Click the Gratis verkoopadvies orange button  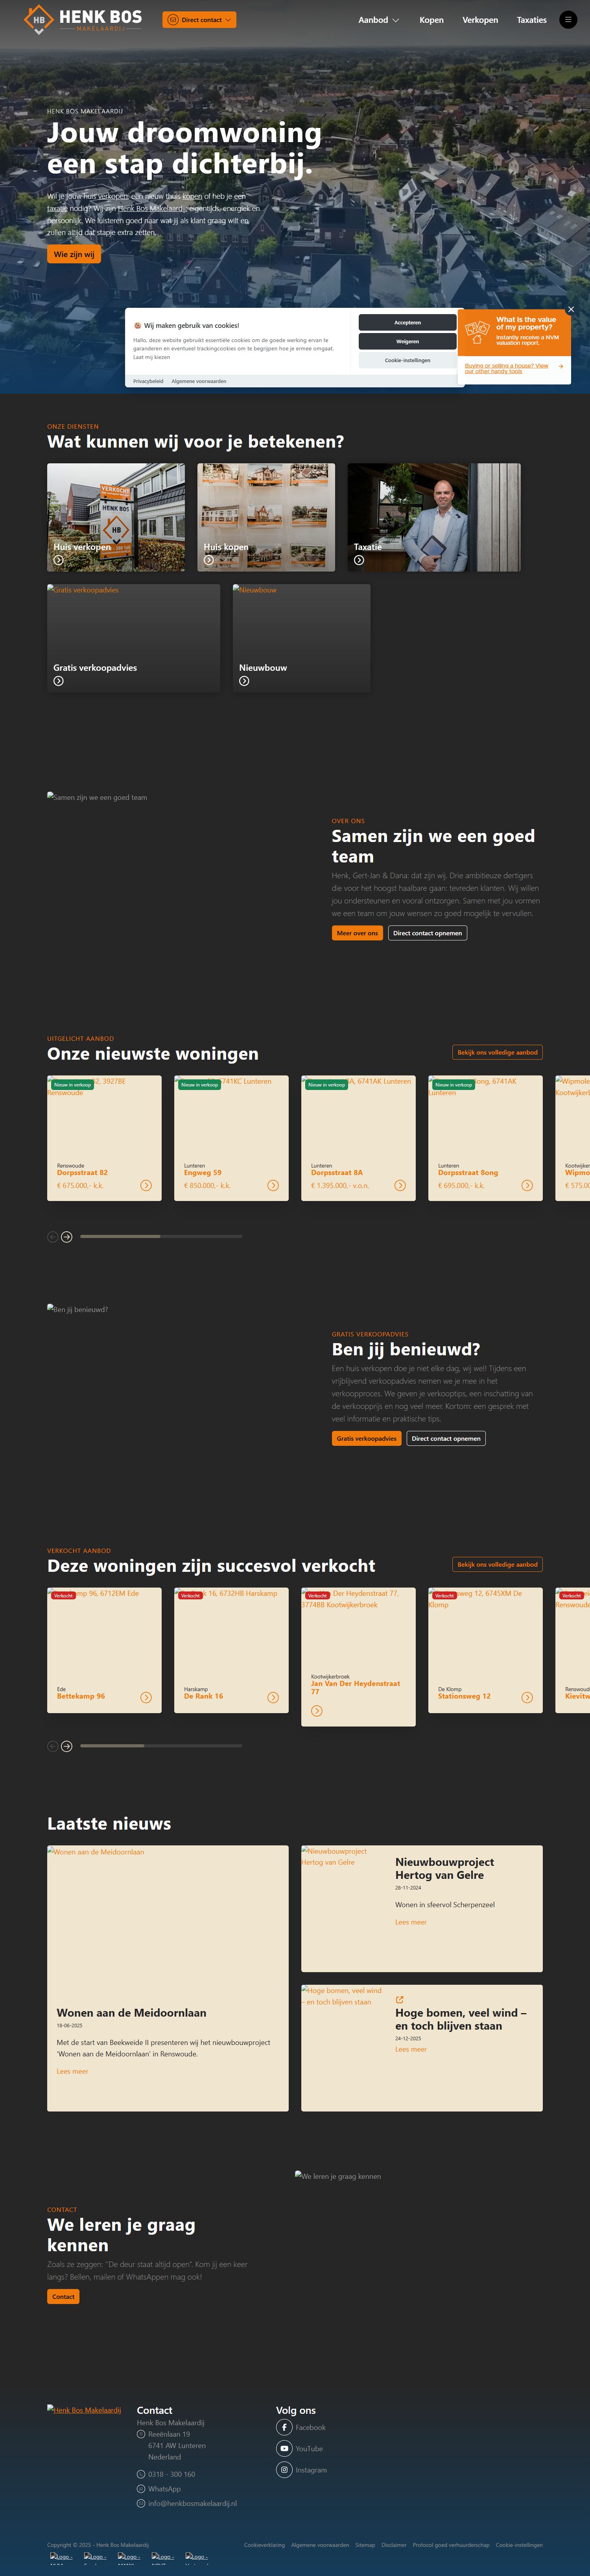tap(366, 1438)
